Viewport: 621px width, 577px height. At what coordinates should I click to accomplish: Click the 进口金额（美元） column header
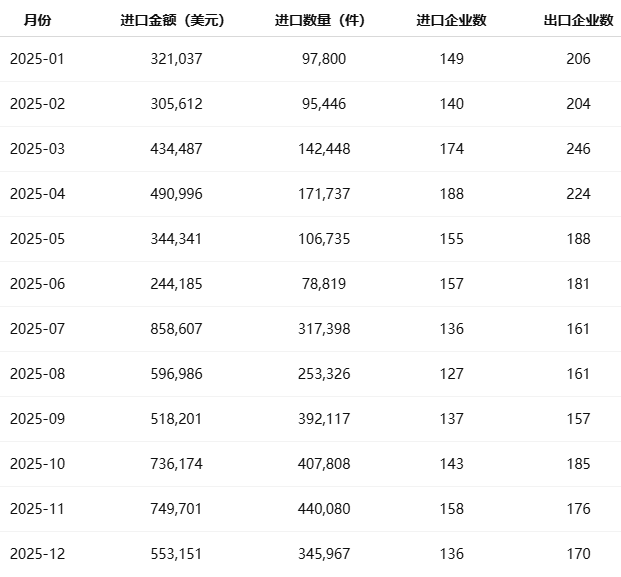point(175,20)
